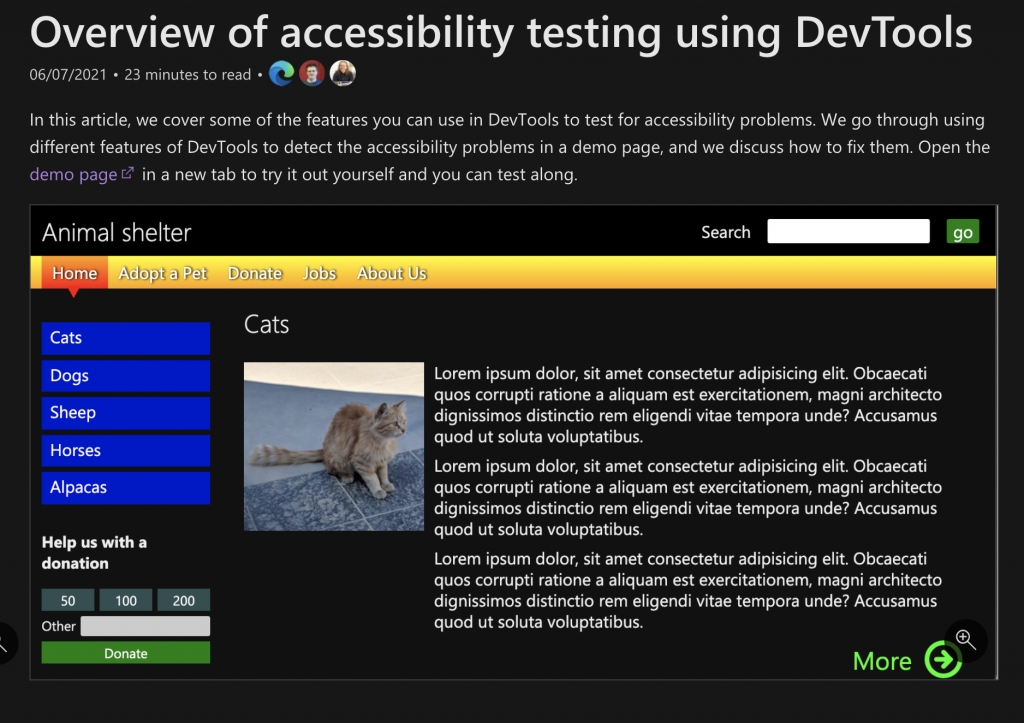
Task: Choose the 50 donation amount button
Action: click(68, 600)
